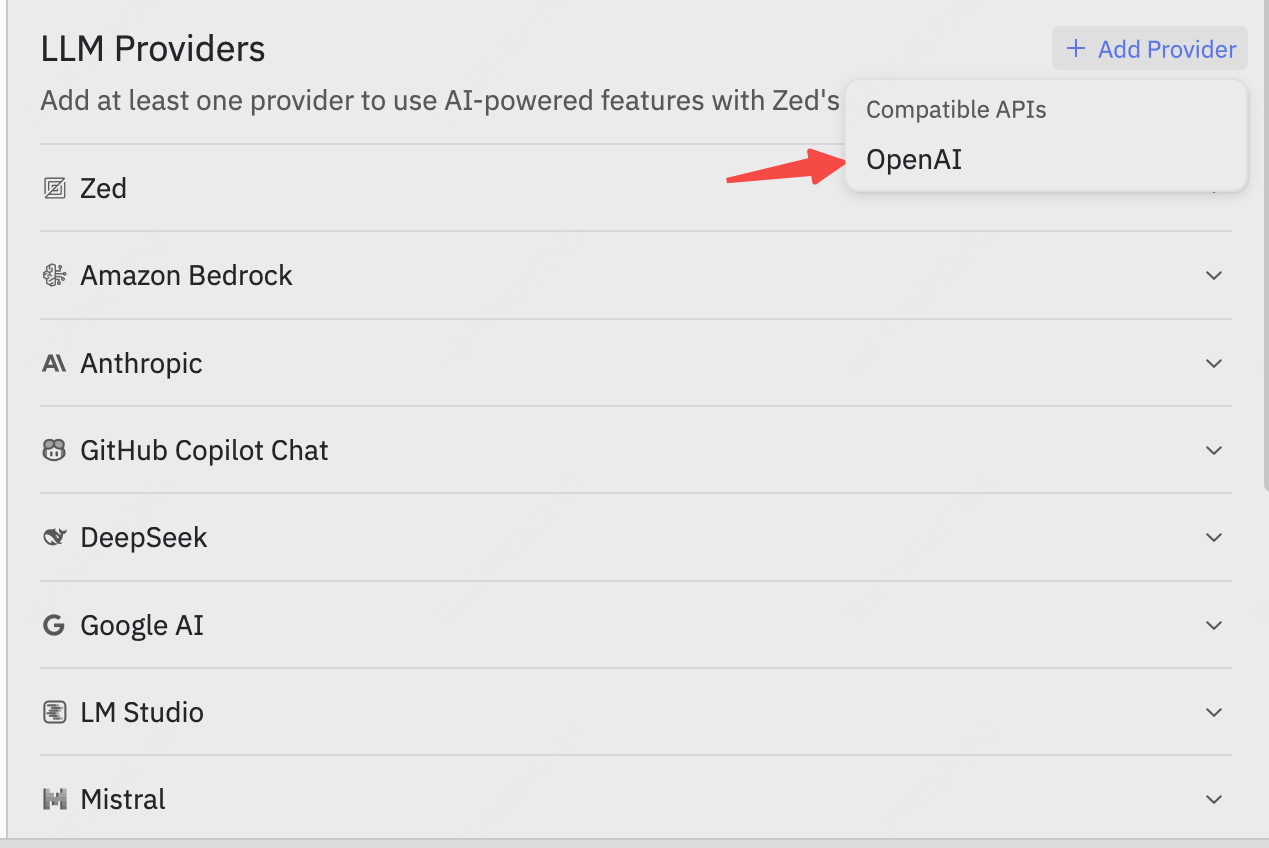1269x848 pixels.
Task: Expand the Amazon Bedrock provider chevron
Action: click(x=1214, y=275)
